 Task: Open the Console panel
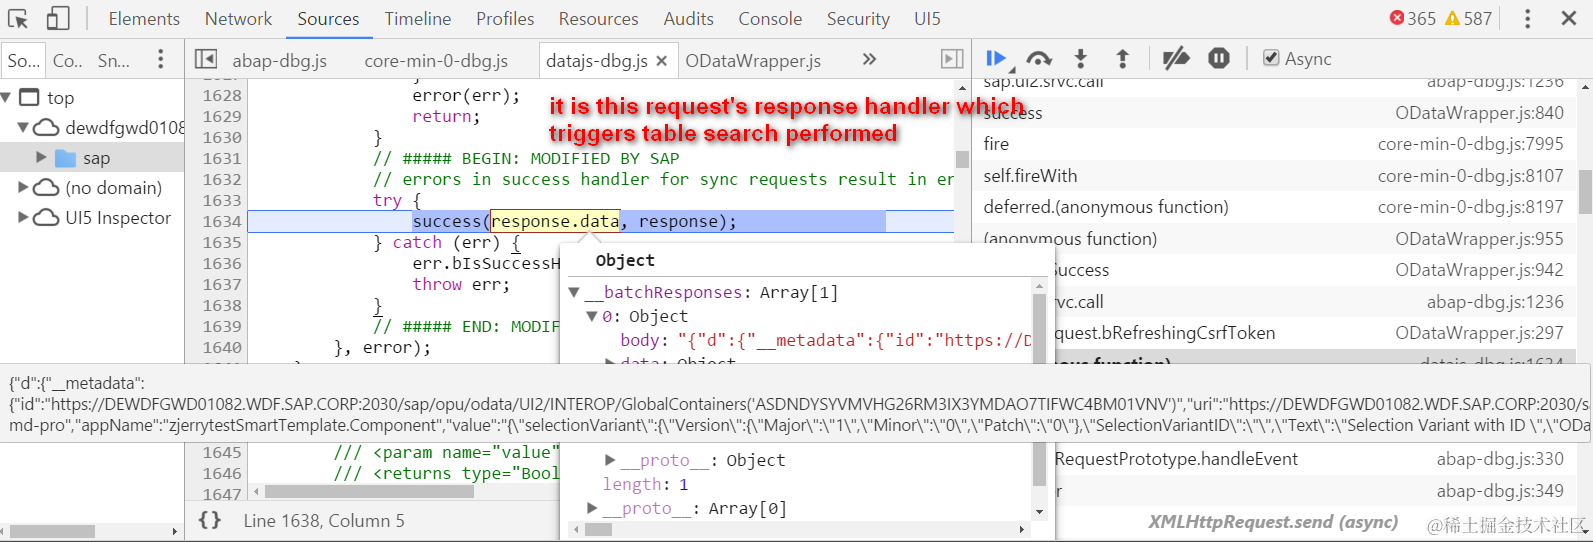tap(770, 18)
